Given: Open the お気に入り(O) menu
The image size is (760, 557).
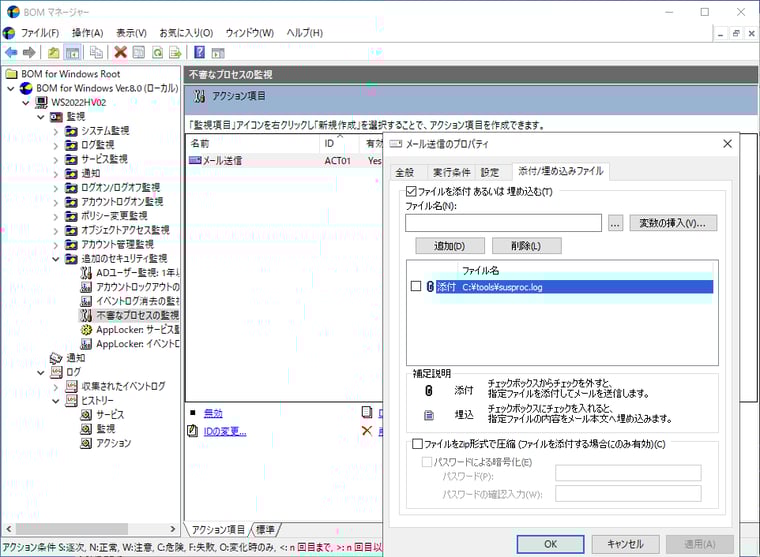Looking at the screenshot, I should [x=186, y=32].
